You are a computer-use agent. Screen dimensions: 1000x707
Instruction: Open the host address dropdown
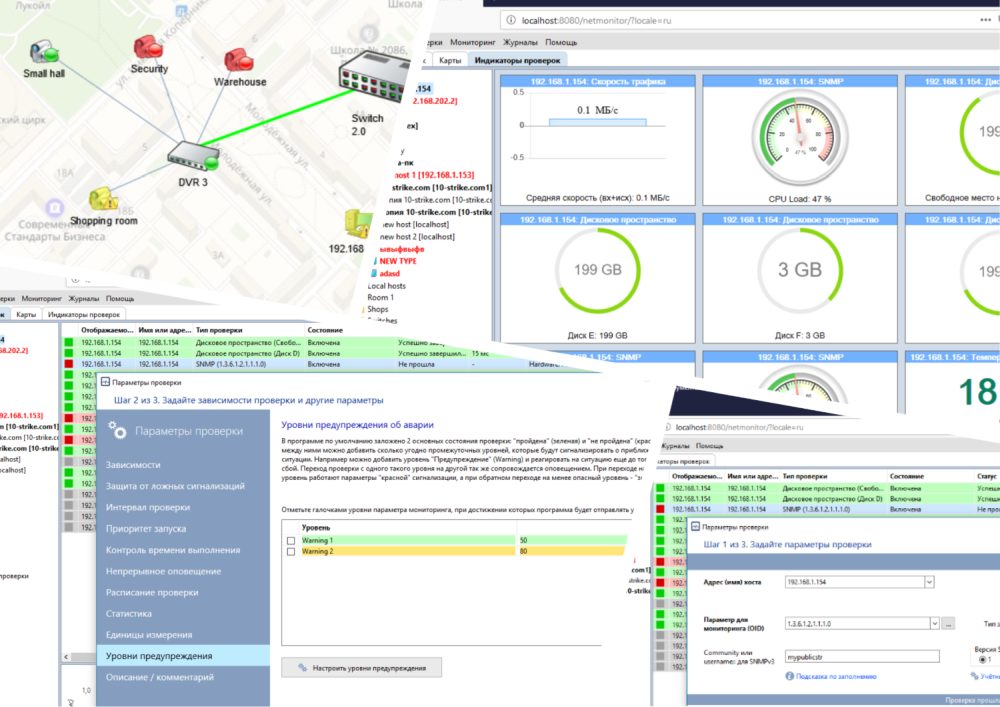coord(930,581)
